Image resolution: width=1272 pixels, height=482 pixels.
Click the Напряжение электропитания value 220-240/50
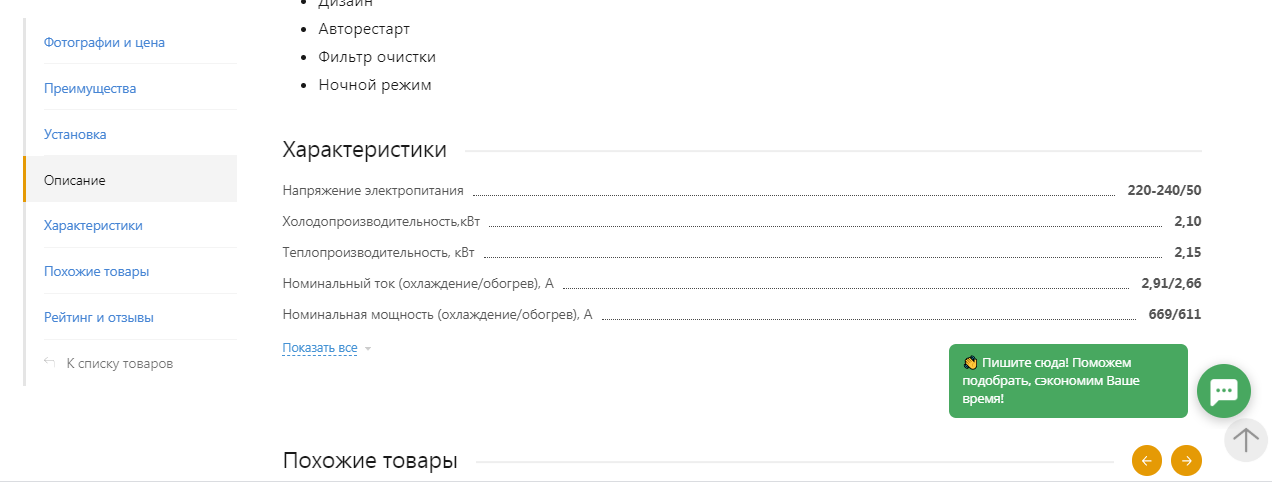click(1164, 190)
